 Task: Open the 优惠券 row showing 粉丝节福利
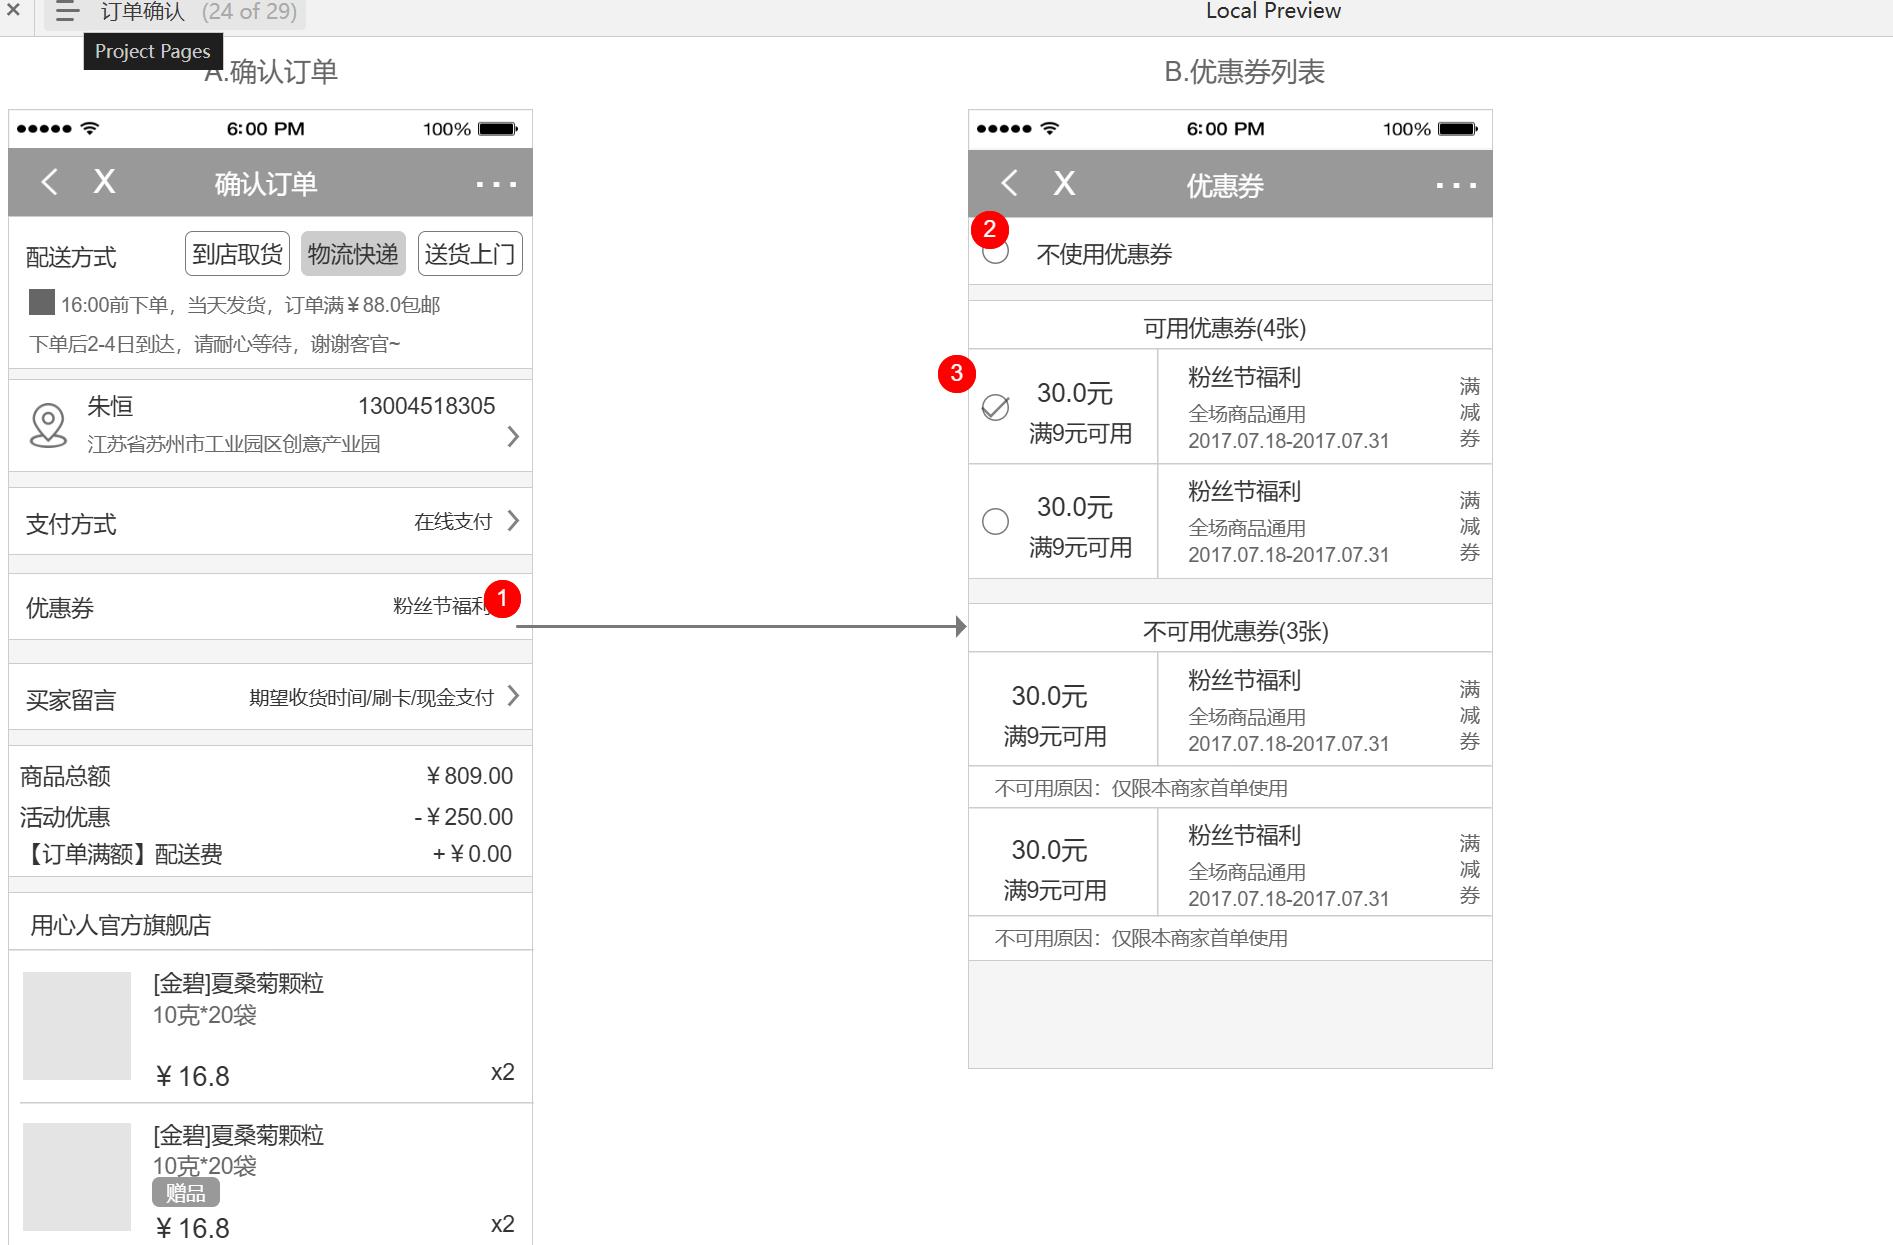point(270,607)
